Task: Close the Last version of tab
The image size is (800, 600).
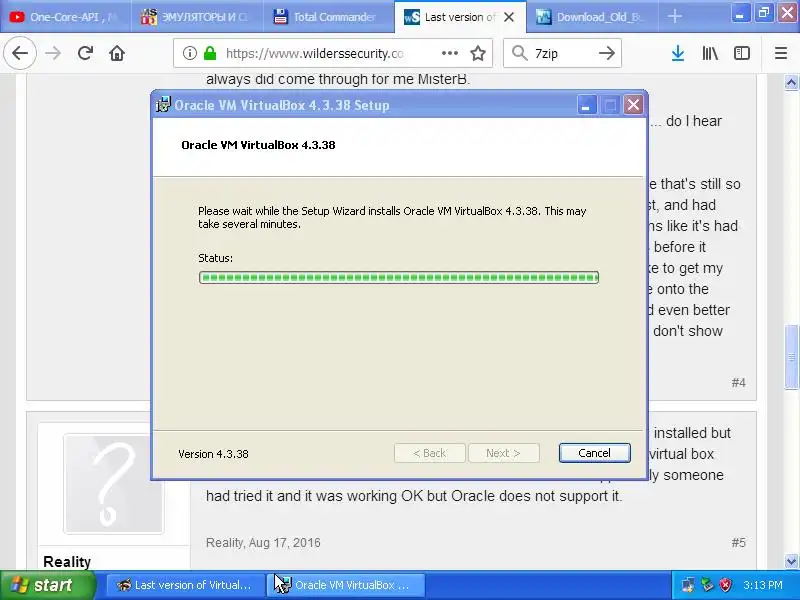Action: click(509, 17)
